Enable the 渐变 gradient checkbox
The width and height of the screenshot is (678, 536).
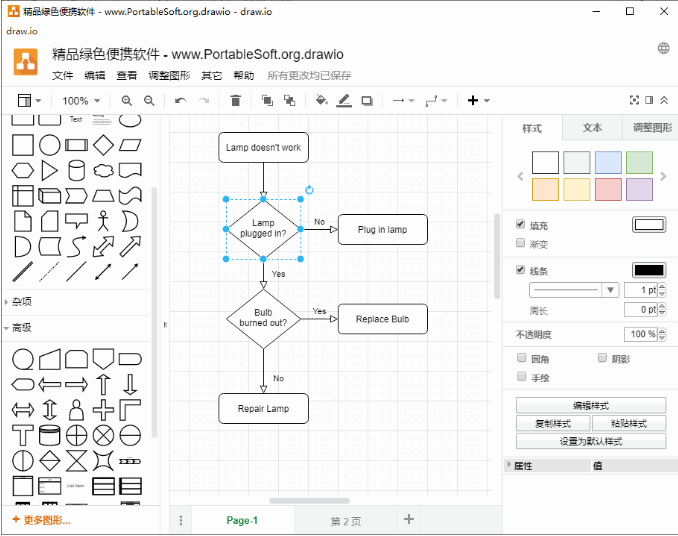tap(521, 242)
